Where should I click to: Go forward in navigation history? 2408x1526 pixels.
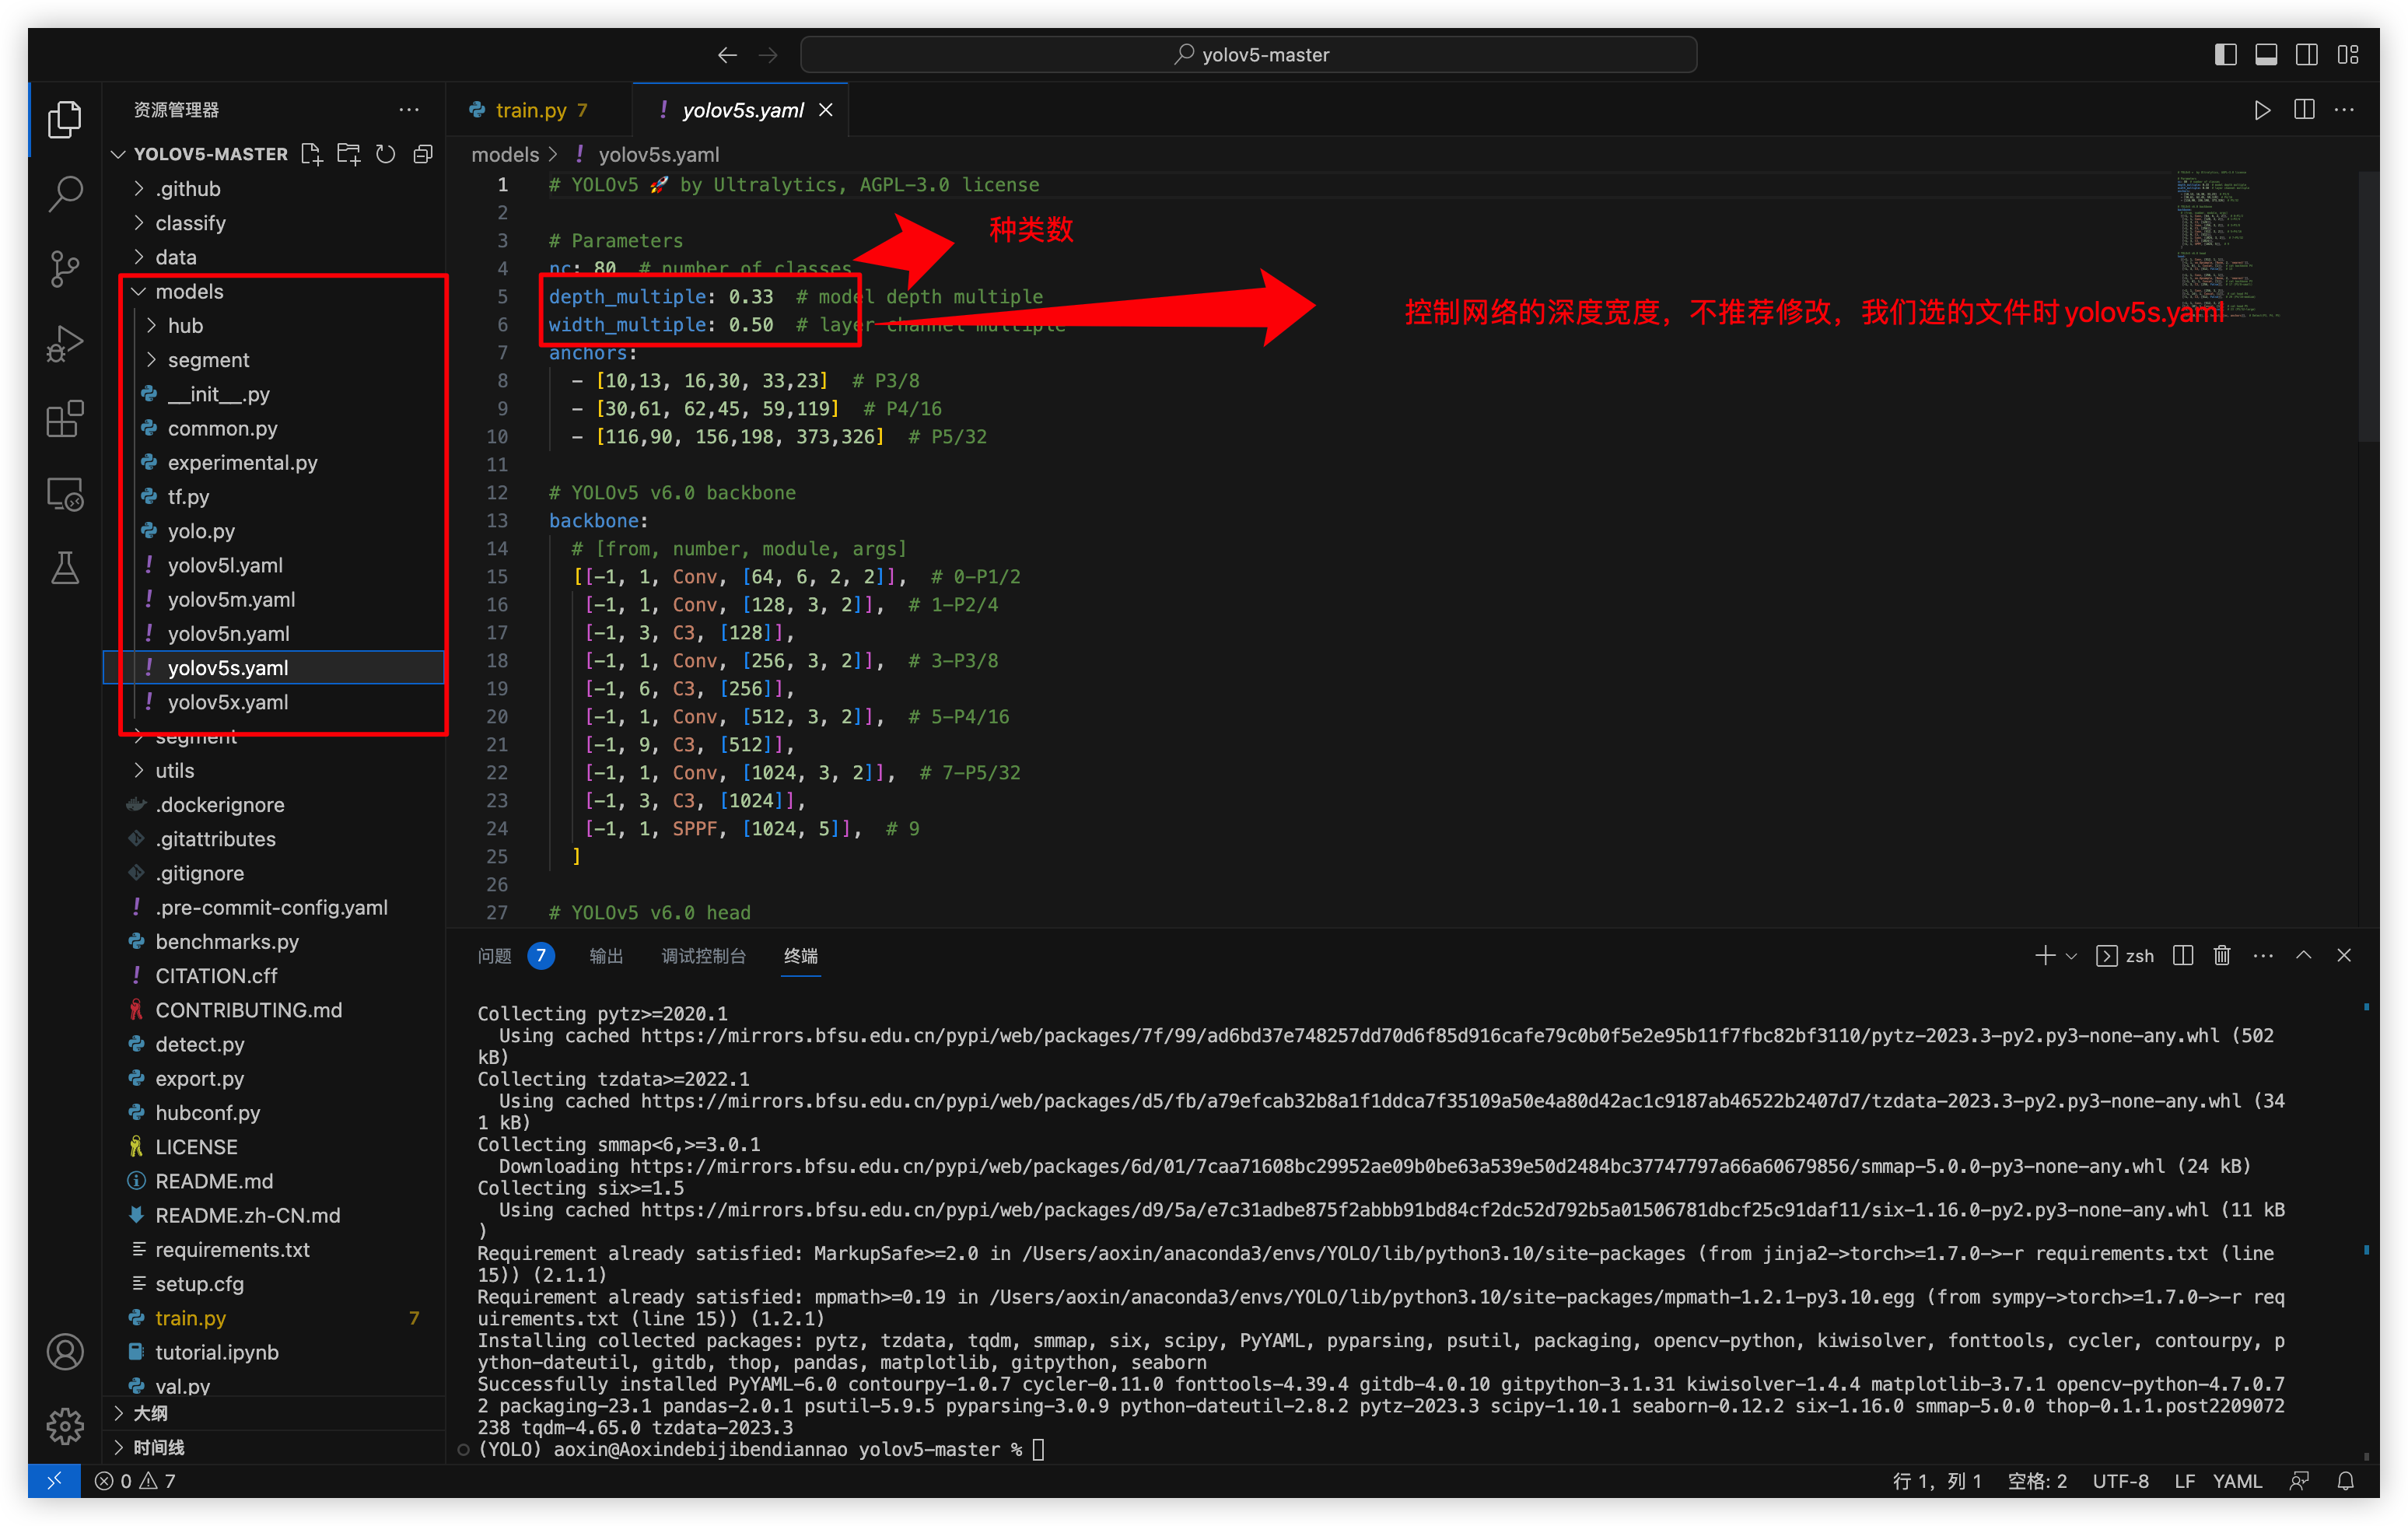tap(768, 55)
